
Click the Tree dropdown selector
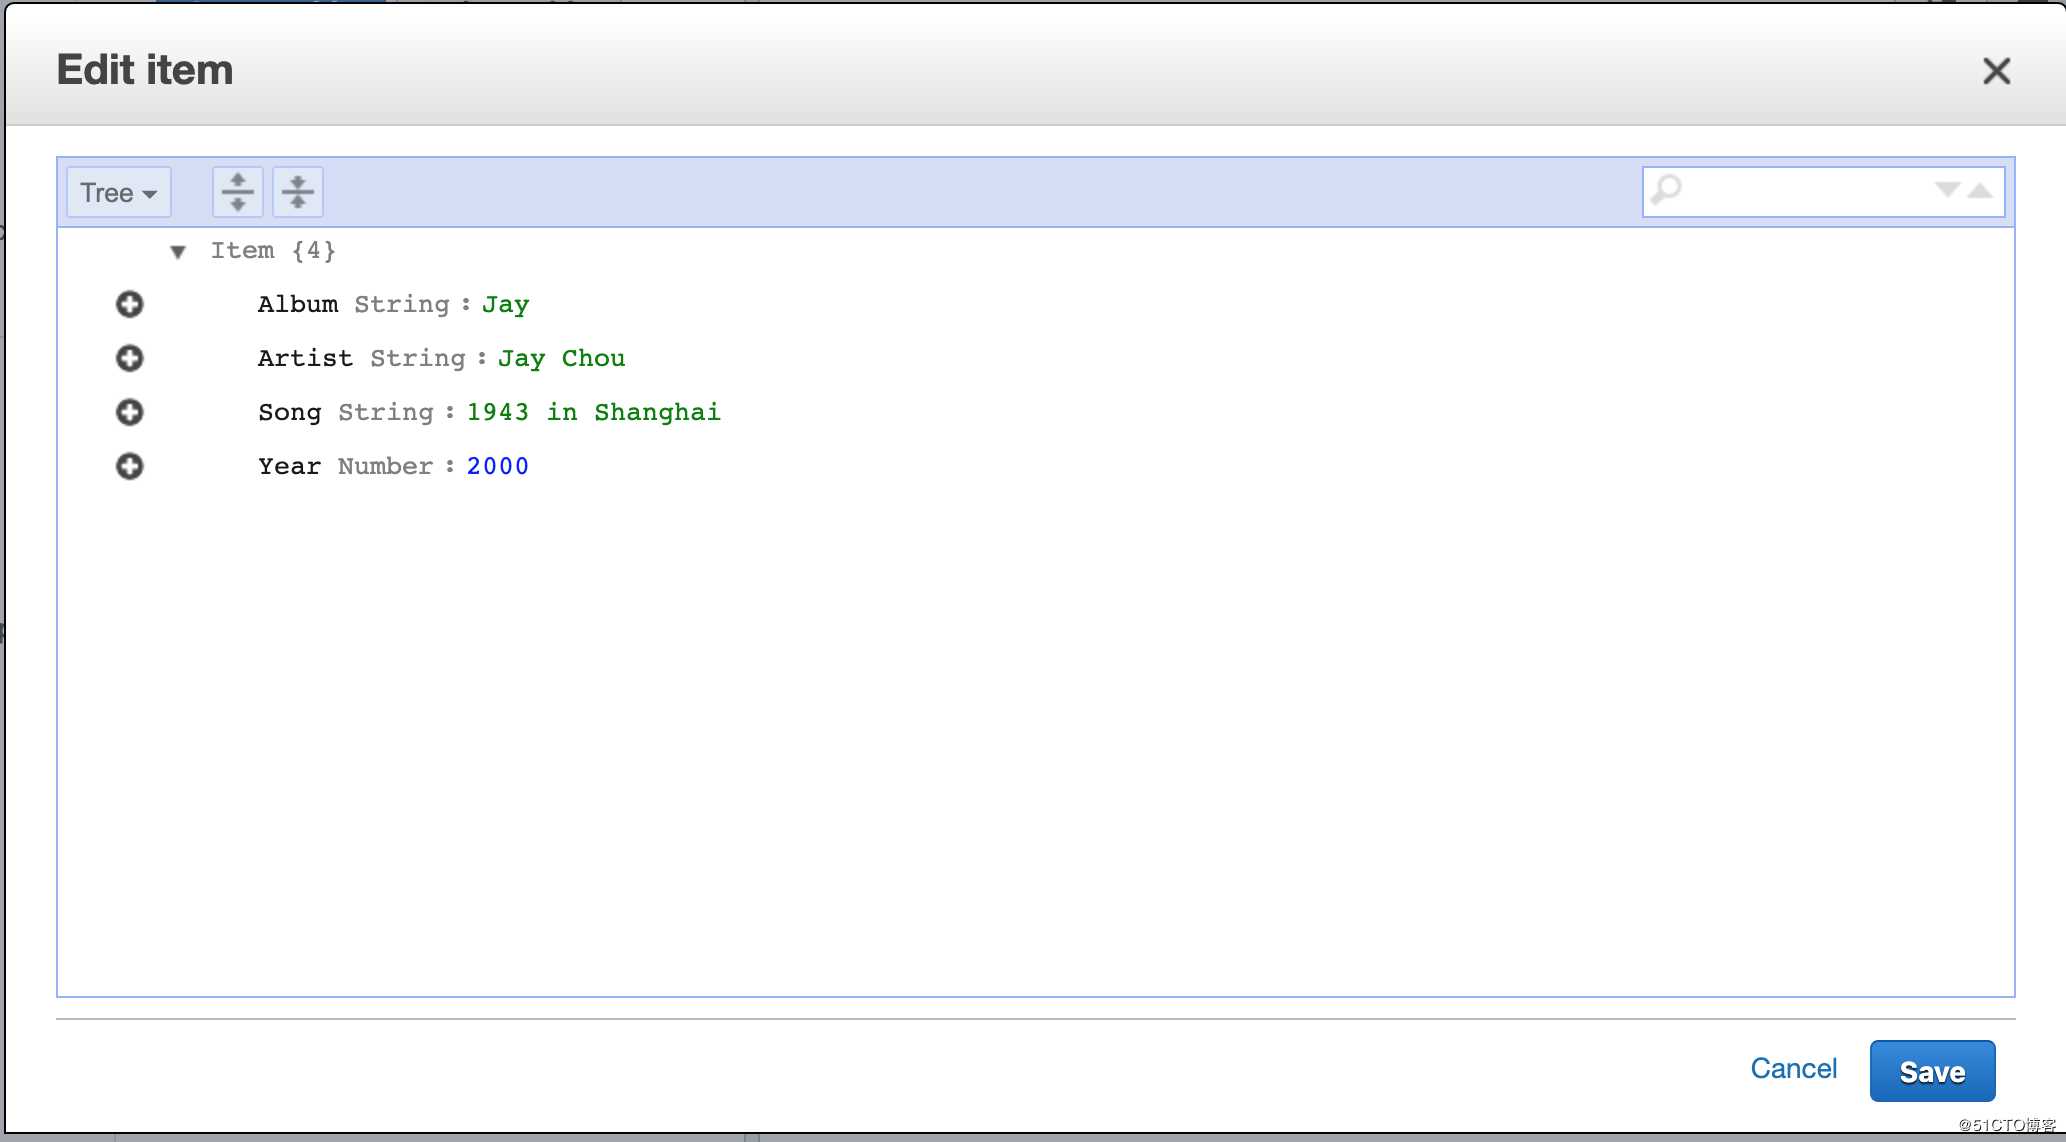pos(118,191)
